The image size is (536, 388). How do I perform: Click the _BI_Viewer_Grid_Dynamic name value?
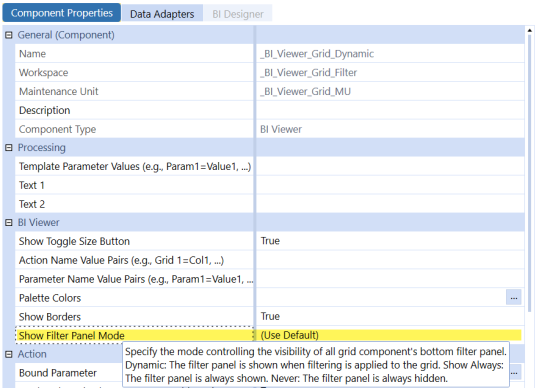click(x=317, y=54)
